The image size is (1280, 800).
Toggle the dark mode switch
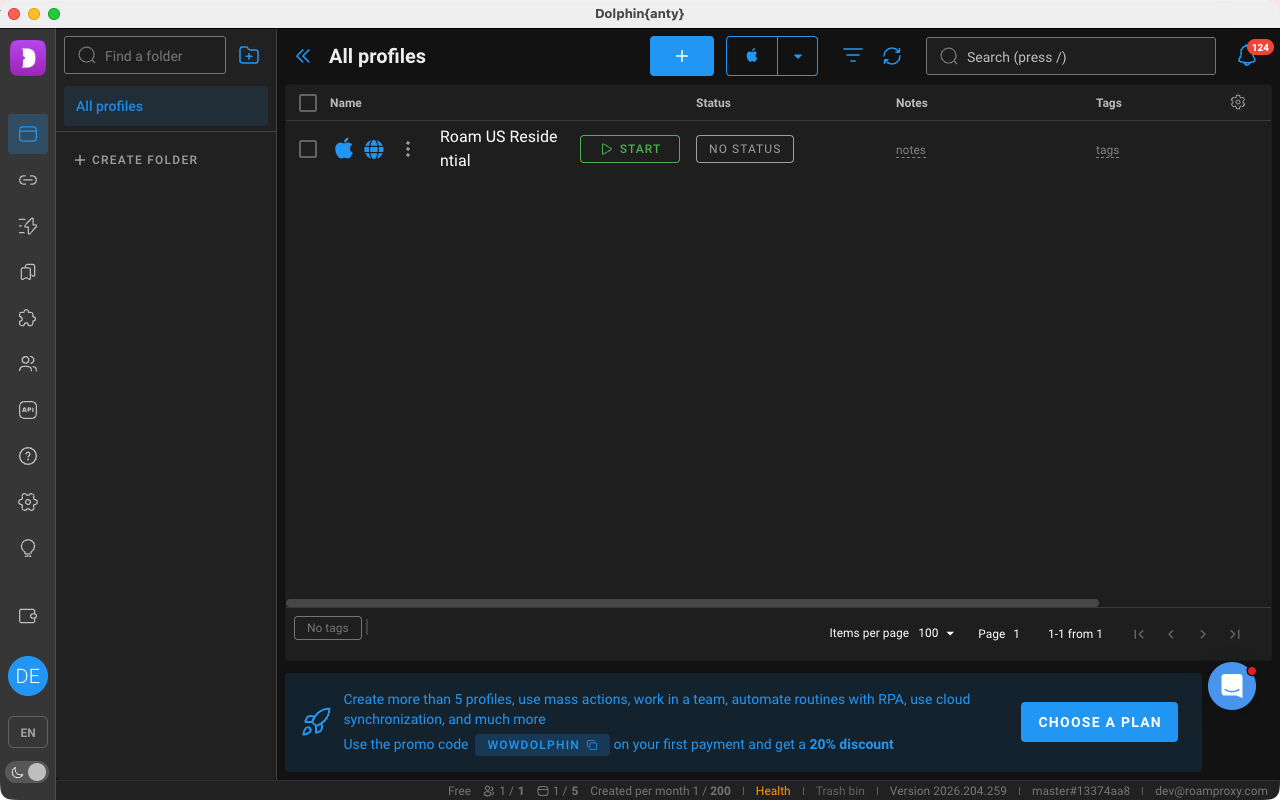pyautogui.click(x=28, y=772)
